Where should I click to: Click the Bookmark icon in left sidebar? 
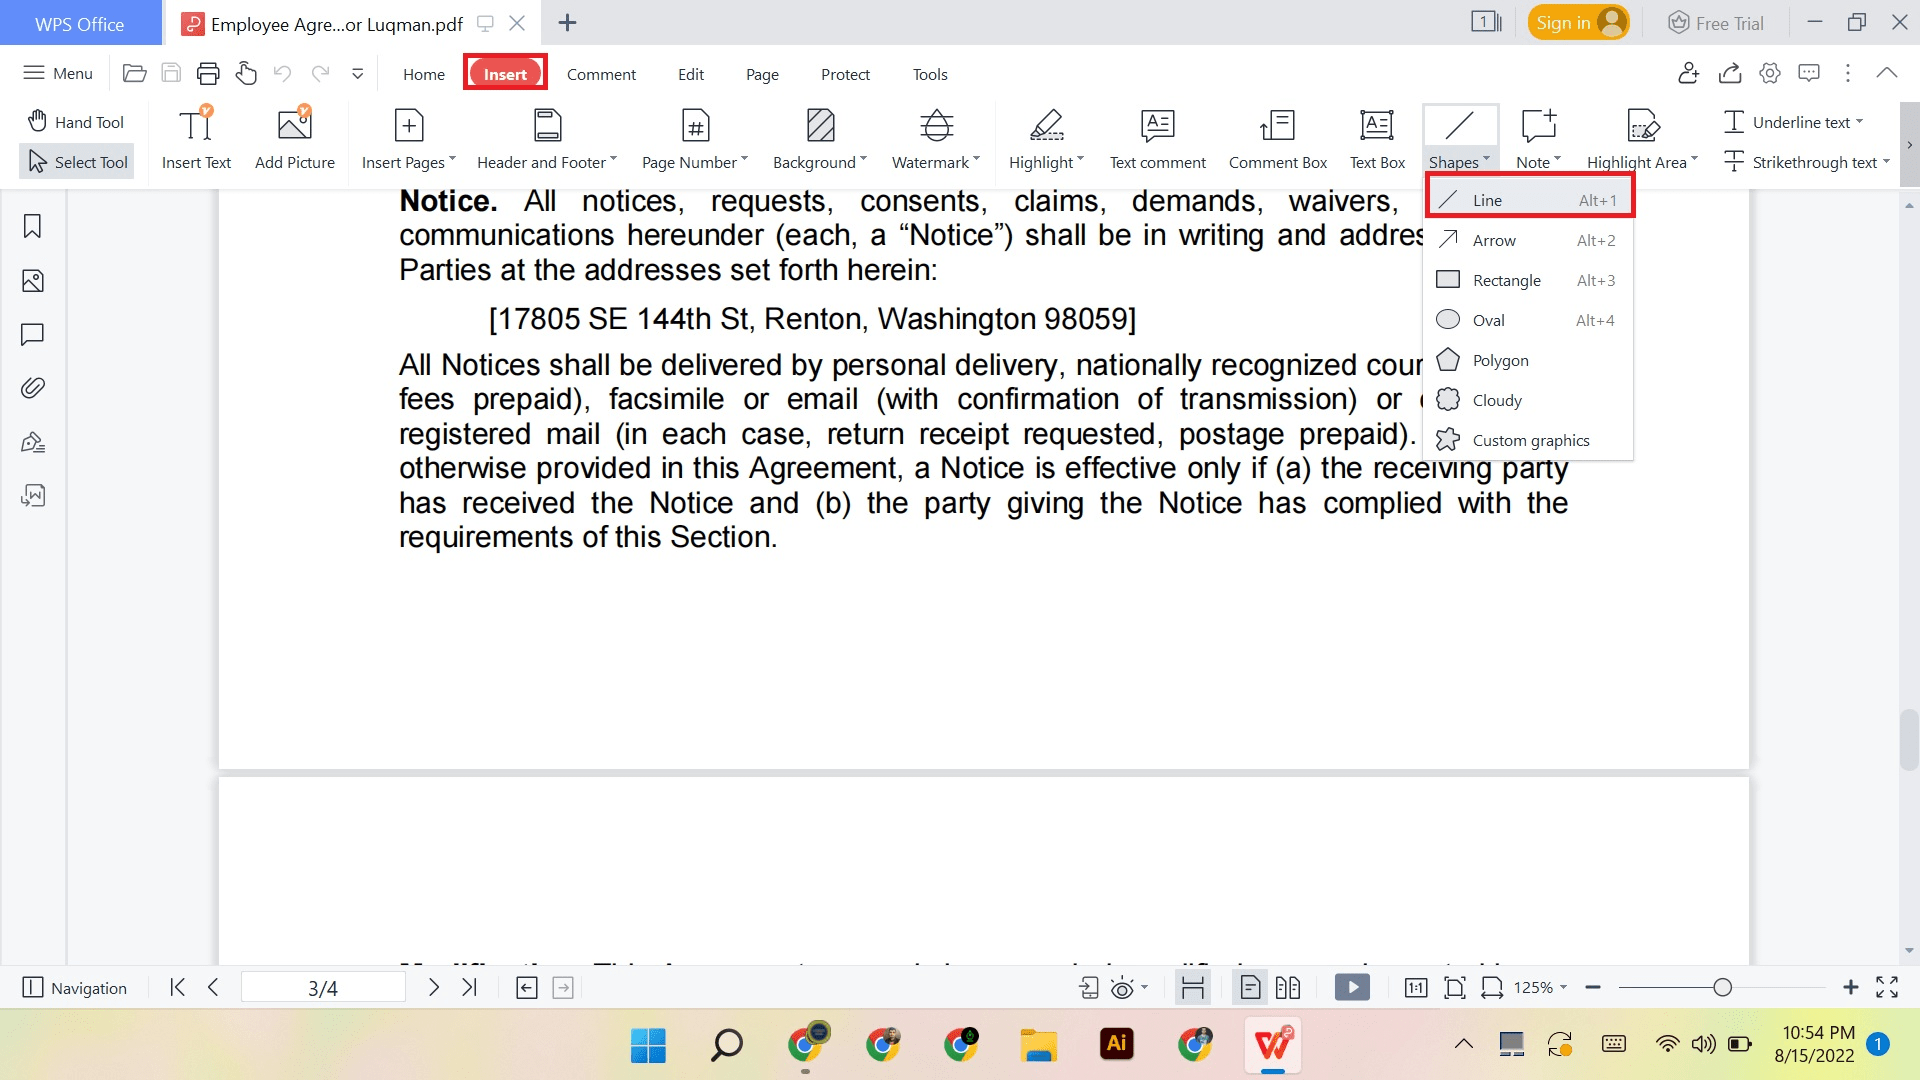pyautogui.click(x=33, y=227)
